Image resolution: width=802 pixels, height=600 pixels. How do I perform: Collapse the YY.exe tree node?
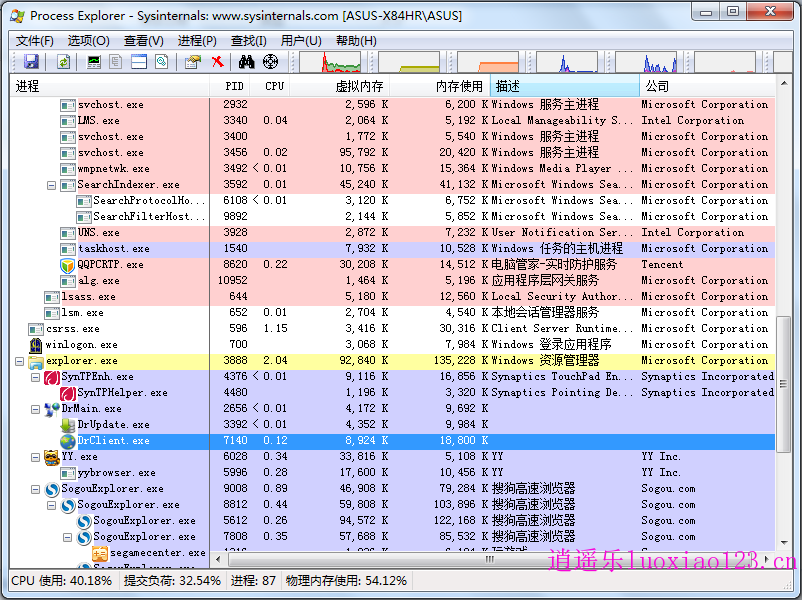35,457
